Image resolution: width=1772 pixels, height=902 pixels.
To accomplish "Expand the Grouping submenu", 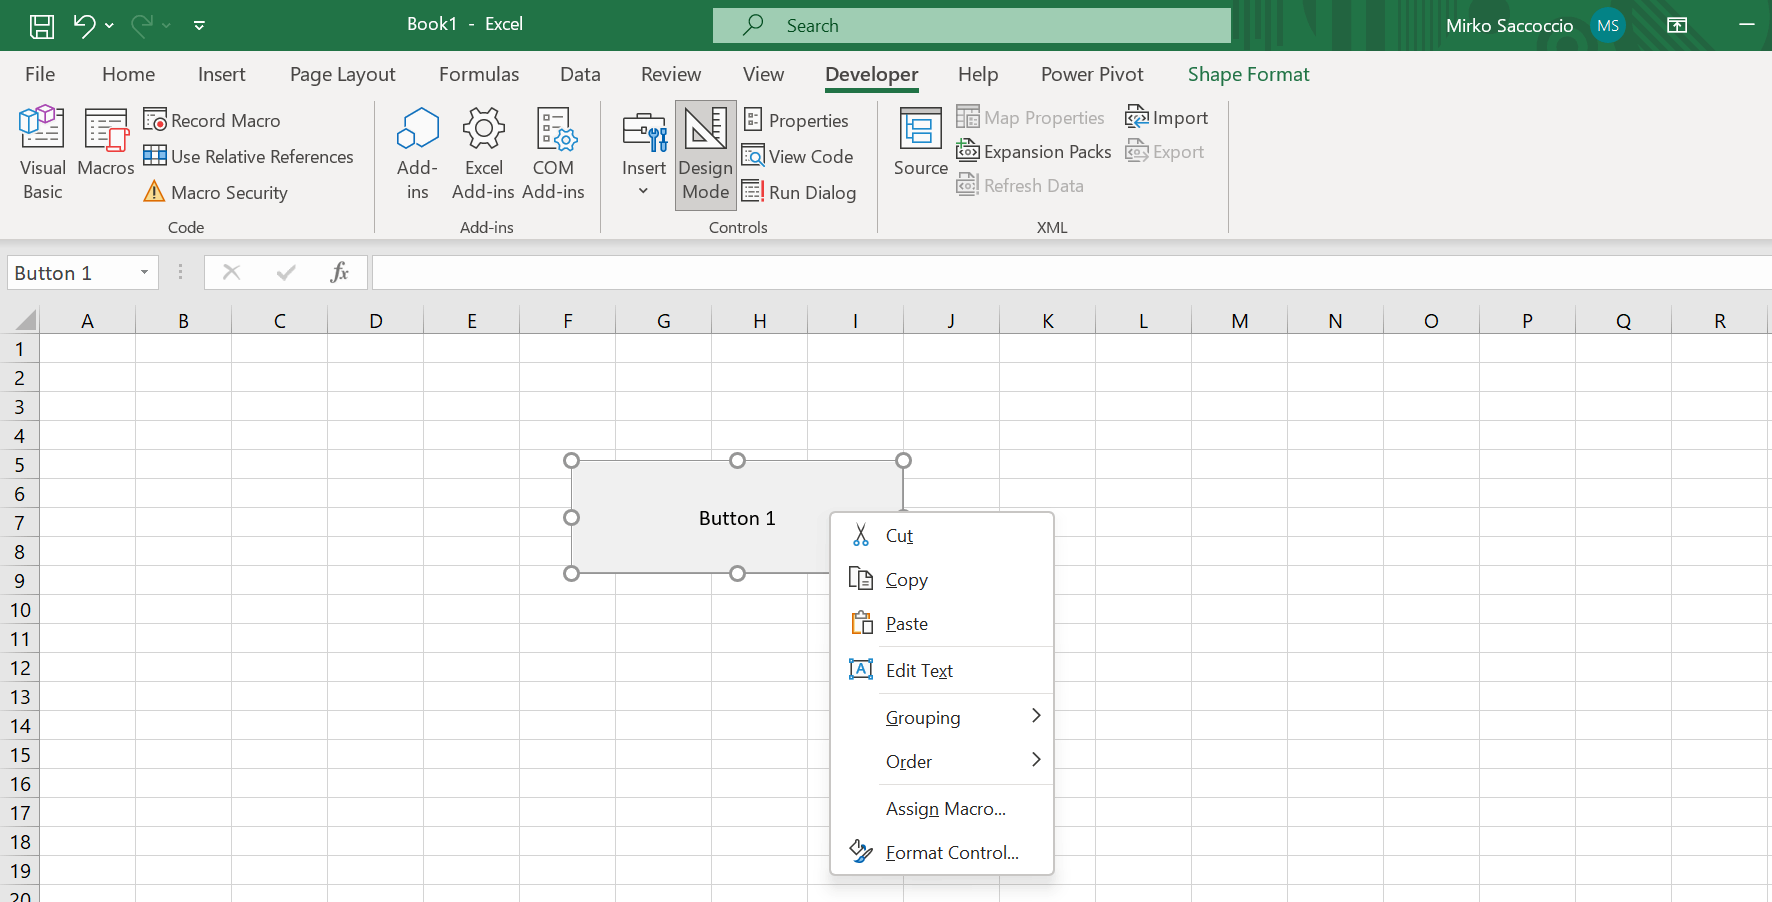I will click(942, 718).
